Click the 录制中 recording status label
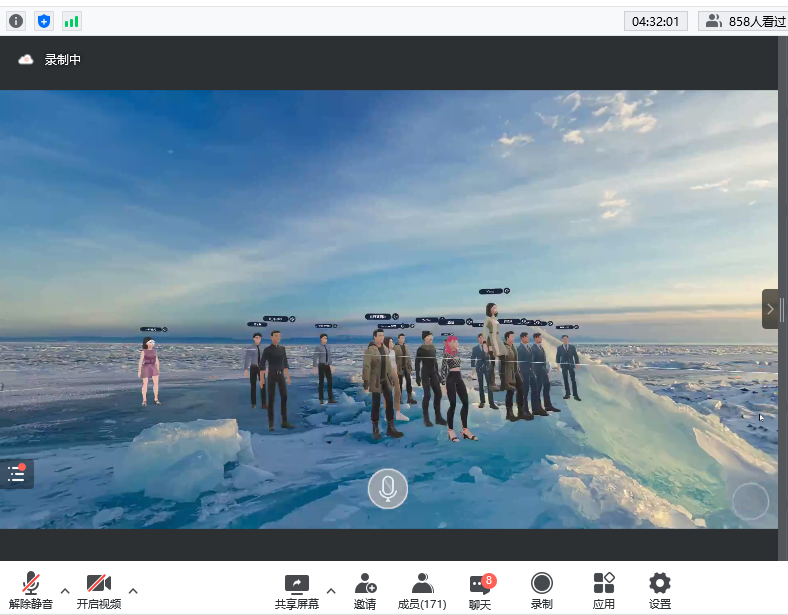788x615 pixels. pyautogui.click(x=62, y=60)
